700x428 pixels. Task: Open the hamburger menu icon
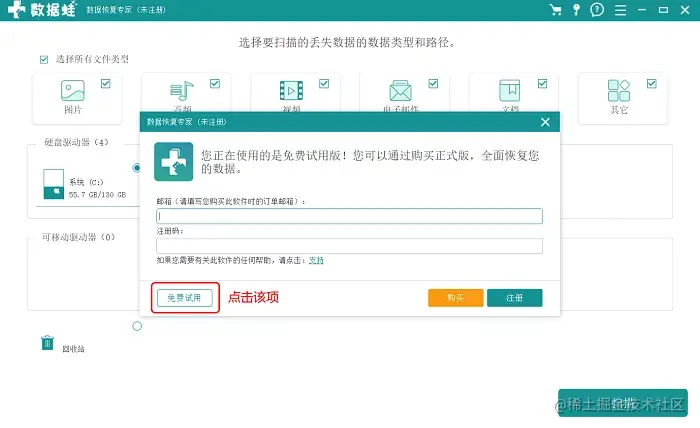point(620,10)
